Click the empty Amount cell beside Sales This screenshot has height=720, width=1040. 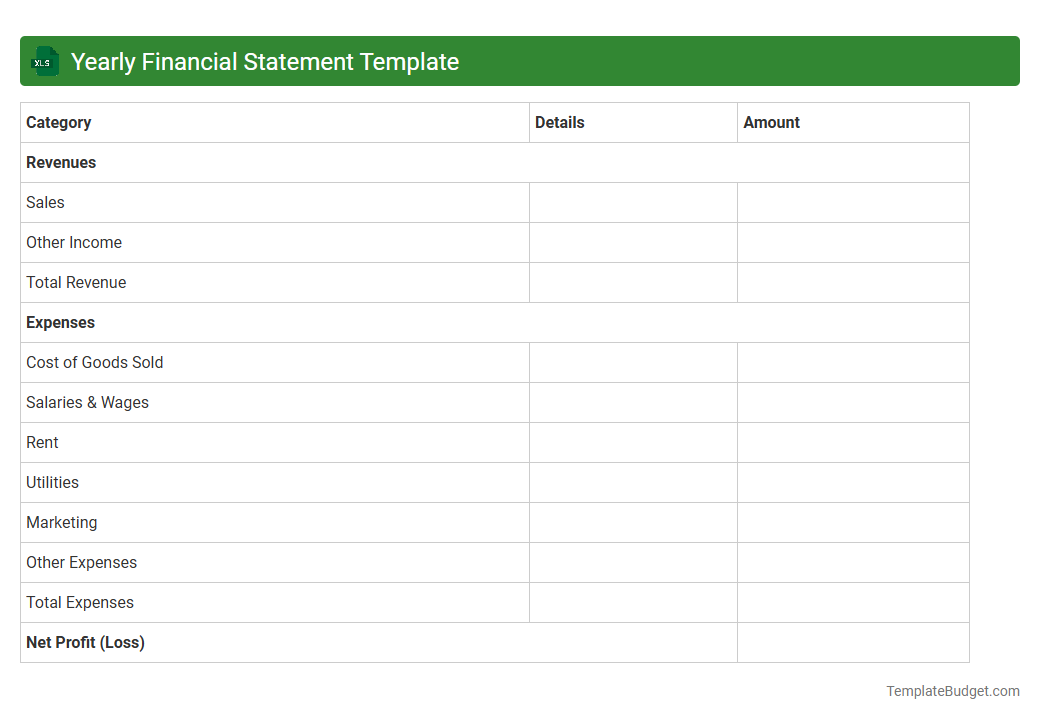coord(852,202)
